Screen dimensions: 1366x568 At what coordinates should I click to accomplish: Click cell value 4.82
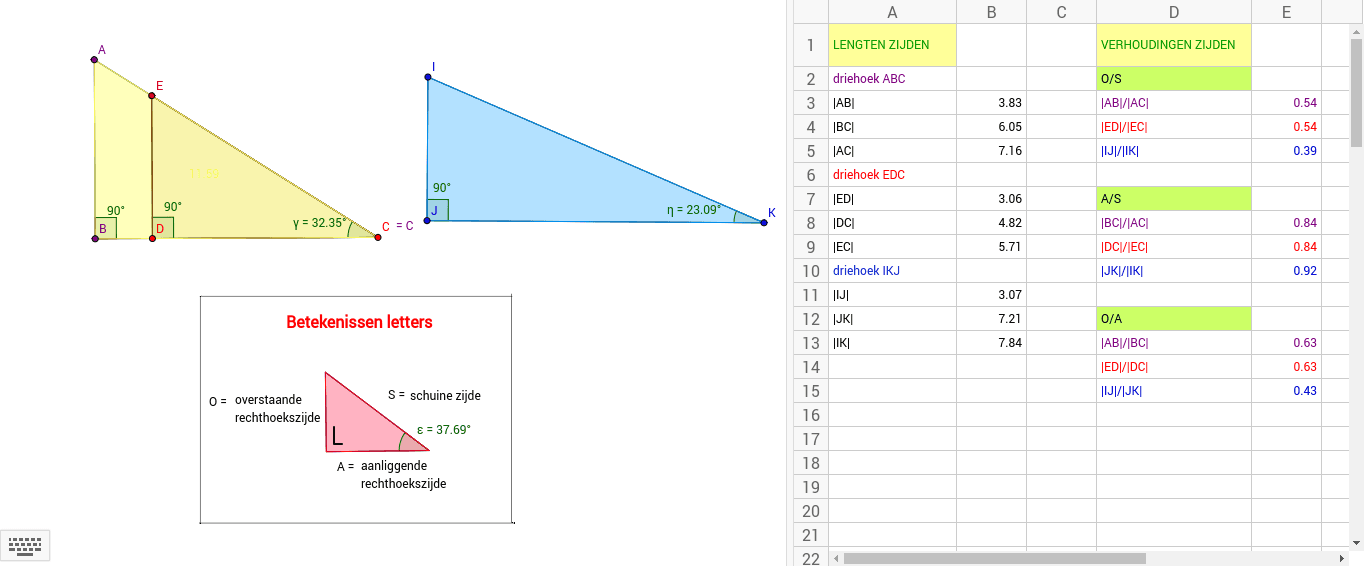(x=991, y=223)
